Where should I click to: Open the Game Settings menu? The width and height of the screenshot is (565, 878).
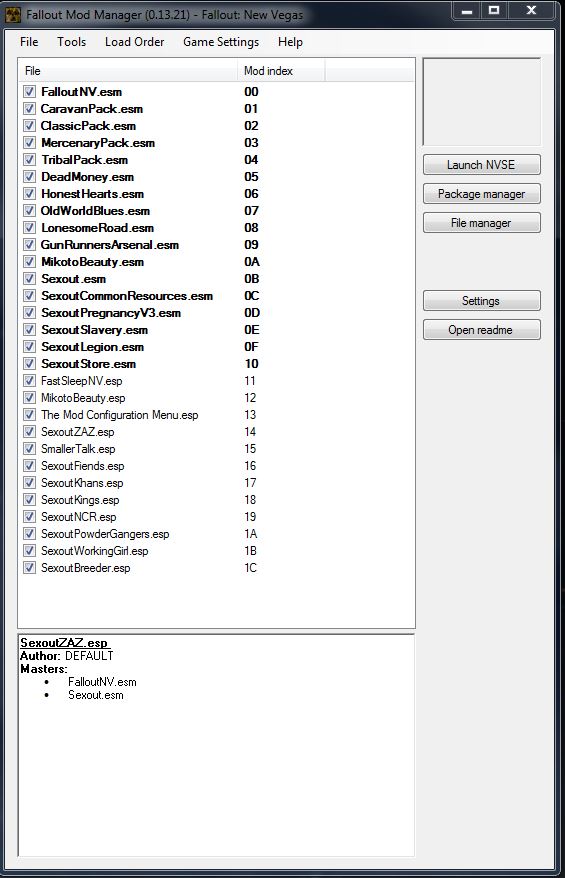click(x=221, y=42)
